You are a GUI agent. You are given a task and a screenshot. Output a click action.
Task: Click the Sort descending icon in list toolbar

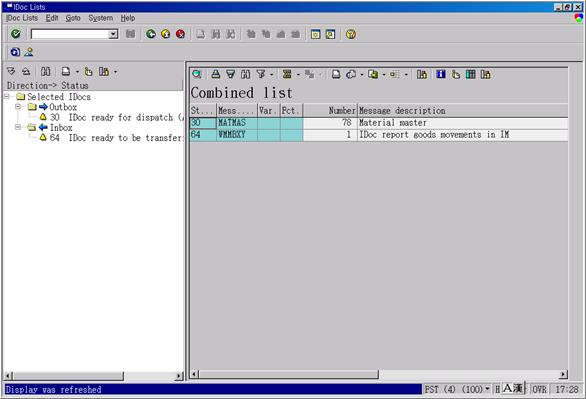coord(231,74)
